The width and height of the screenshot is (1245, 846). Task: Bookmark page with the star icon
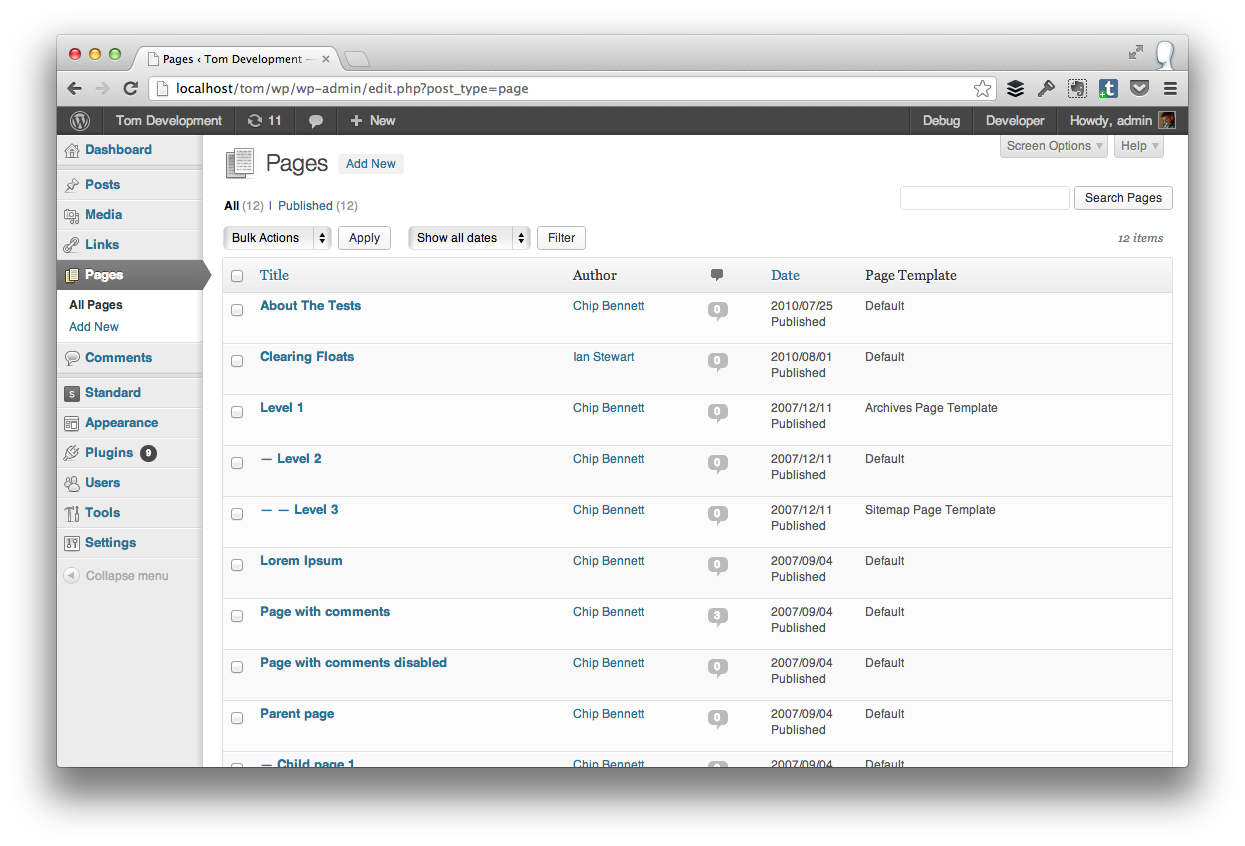tap(982, 89)
